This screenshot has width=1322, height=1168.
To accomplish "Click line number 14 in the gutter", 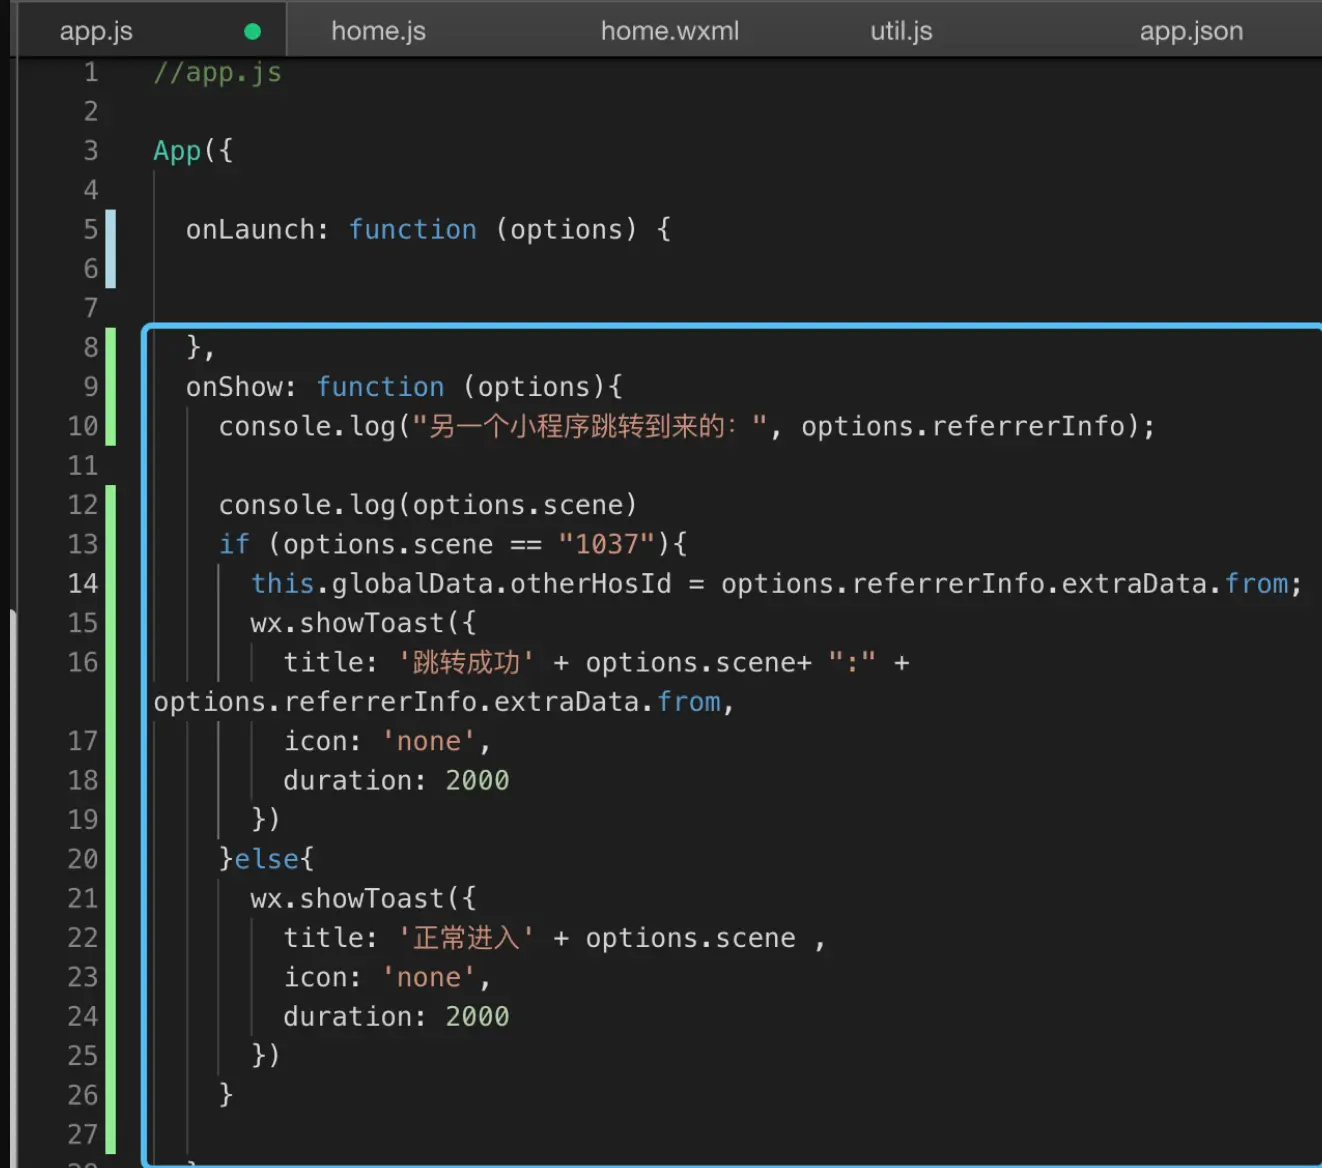I will pos(83,584).
